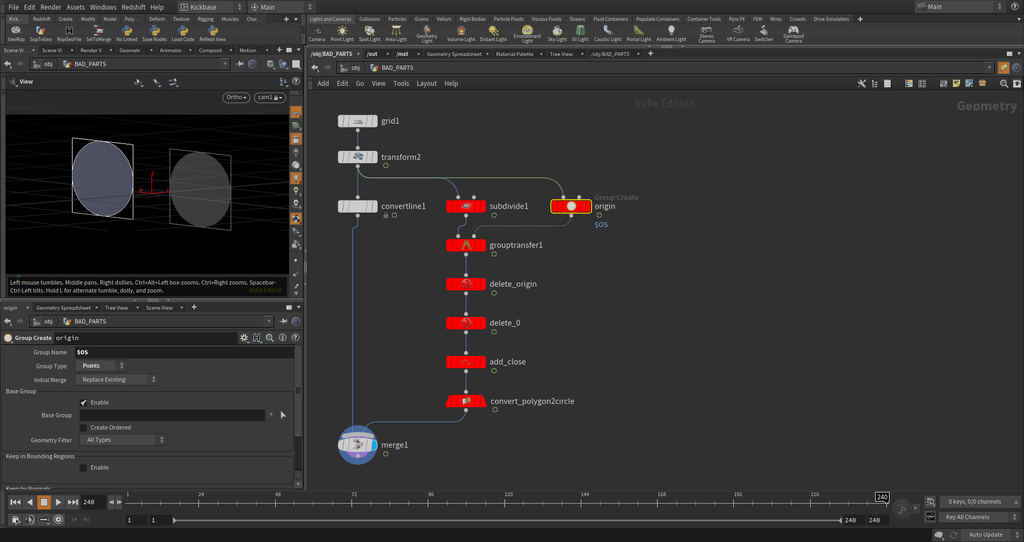
Task: Add a Sky Light from shelf
Action: point(557,33)
